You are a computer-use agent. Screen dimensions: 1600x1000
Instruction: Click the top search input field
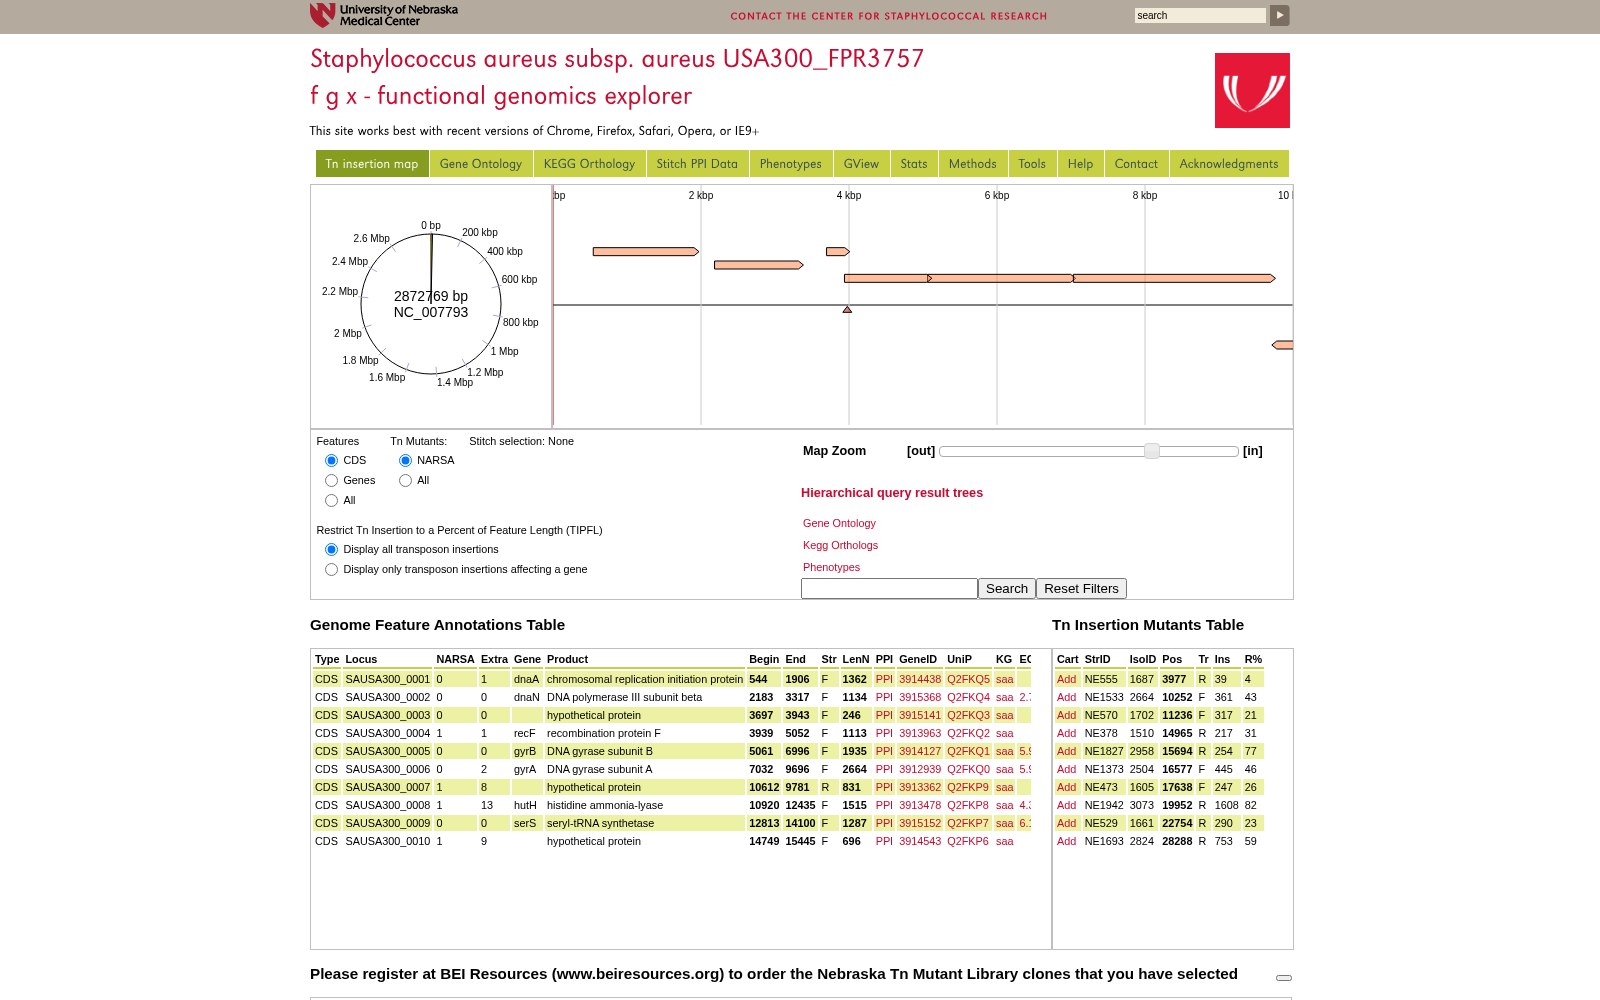coord(1200,15)
